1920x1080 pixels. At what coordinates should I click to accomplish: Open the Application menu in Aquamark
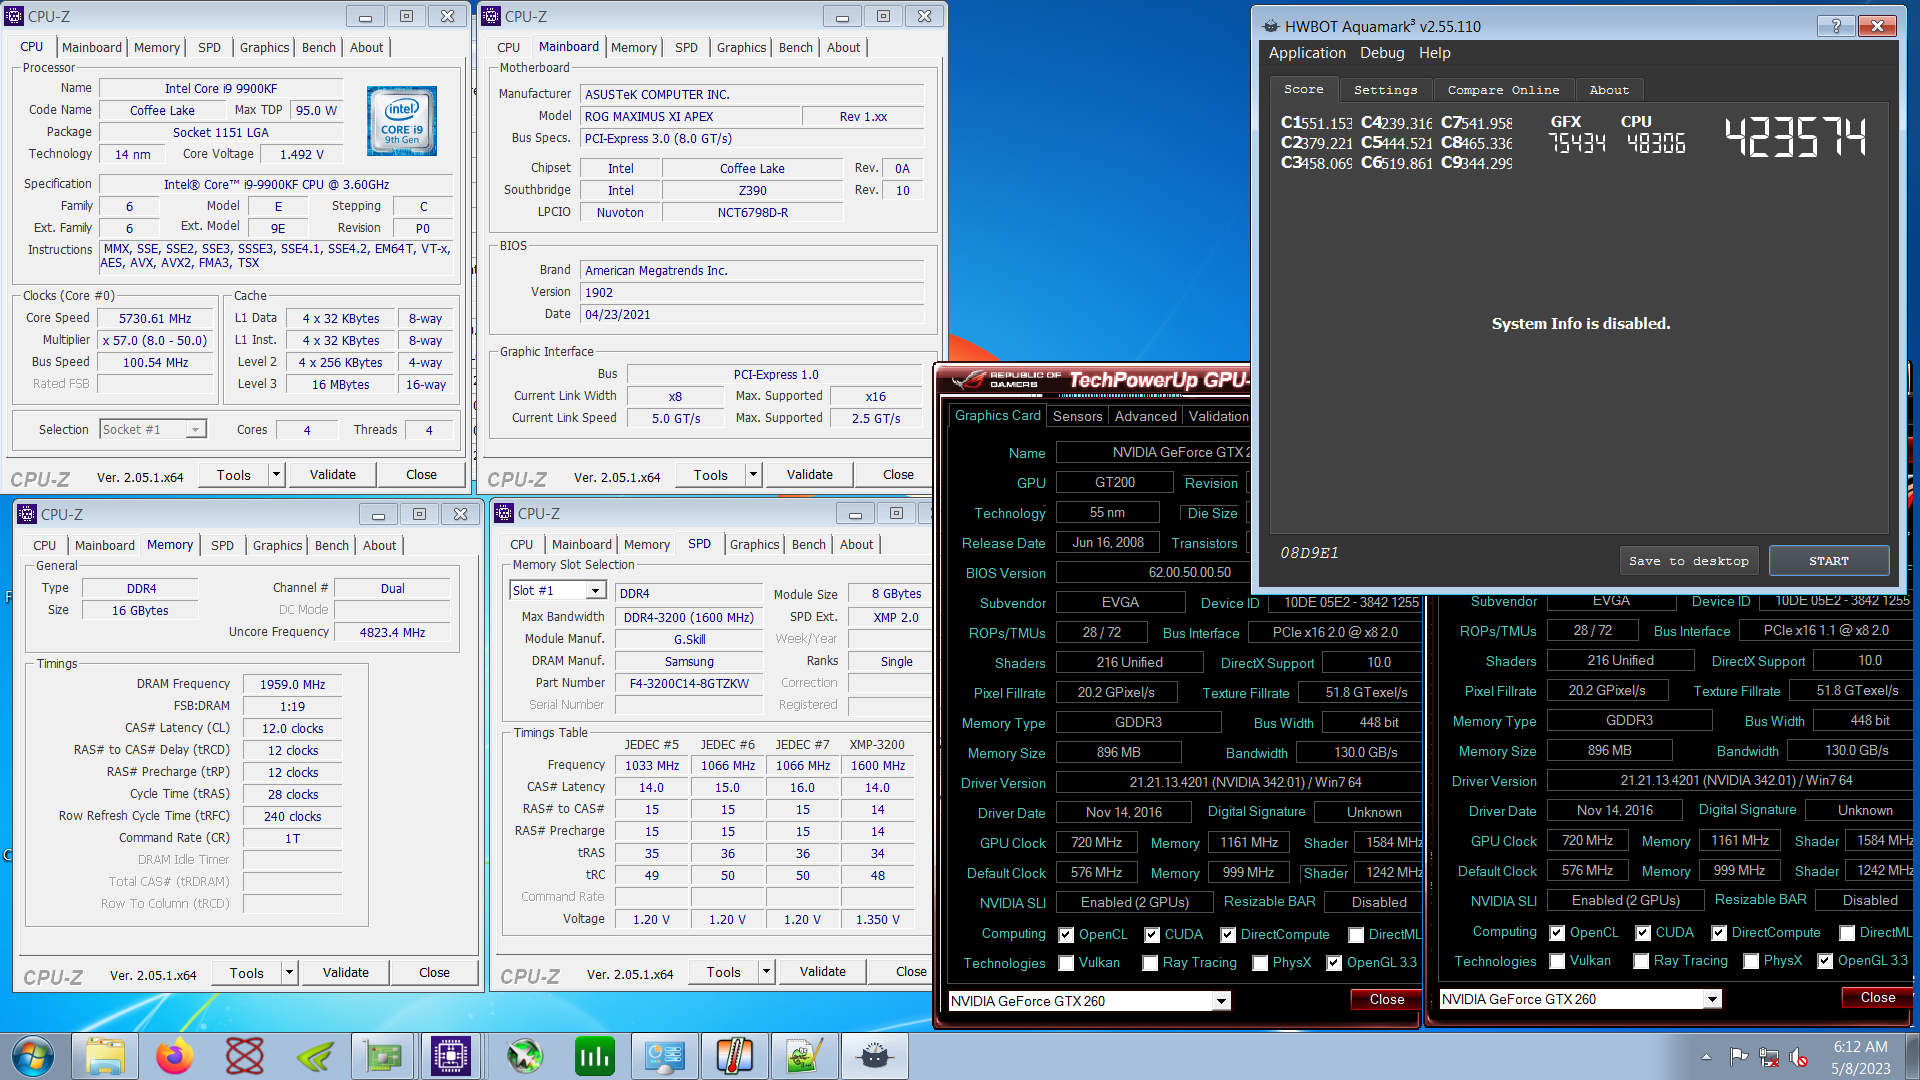point(1307,53)
